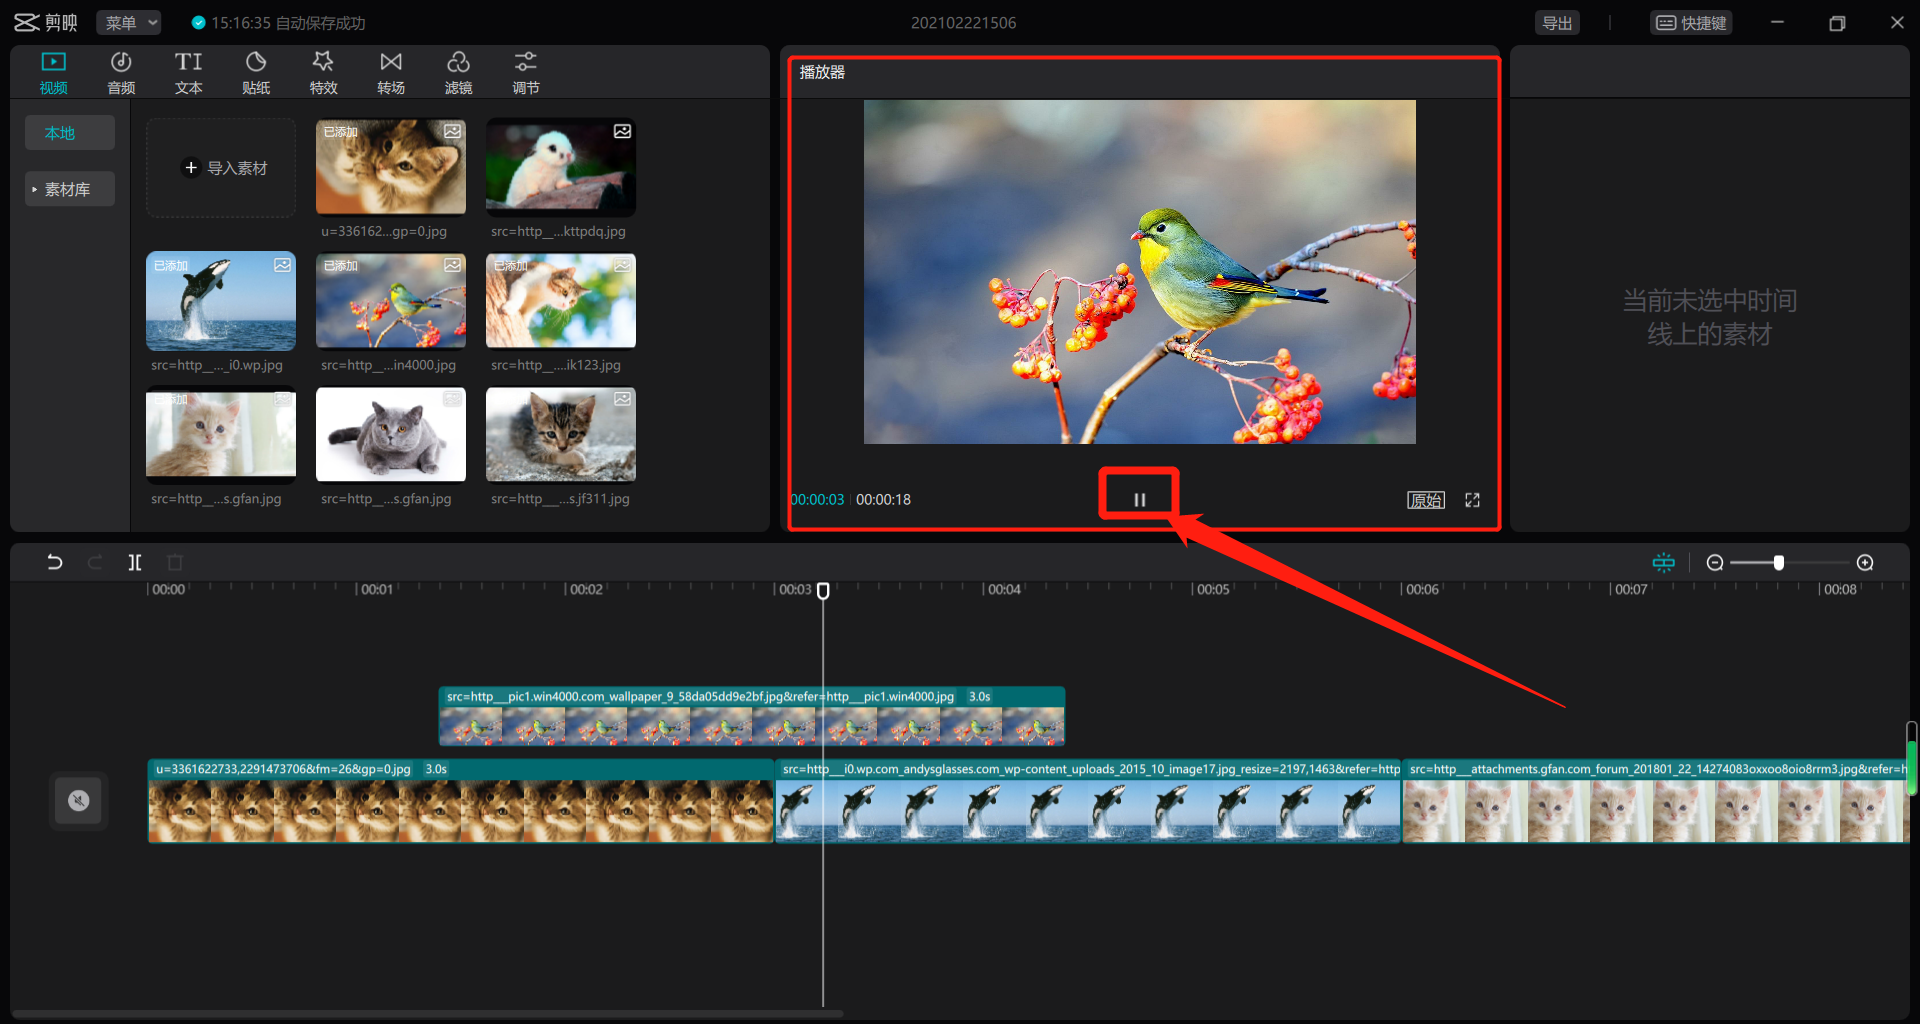
Task: Click the undo arrow in timeline toolbar
Action: click(55, 562)
